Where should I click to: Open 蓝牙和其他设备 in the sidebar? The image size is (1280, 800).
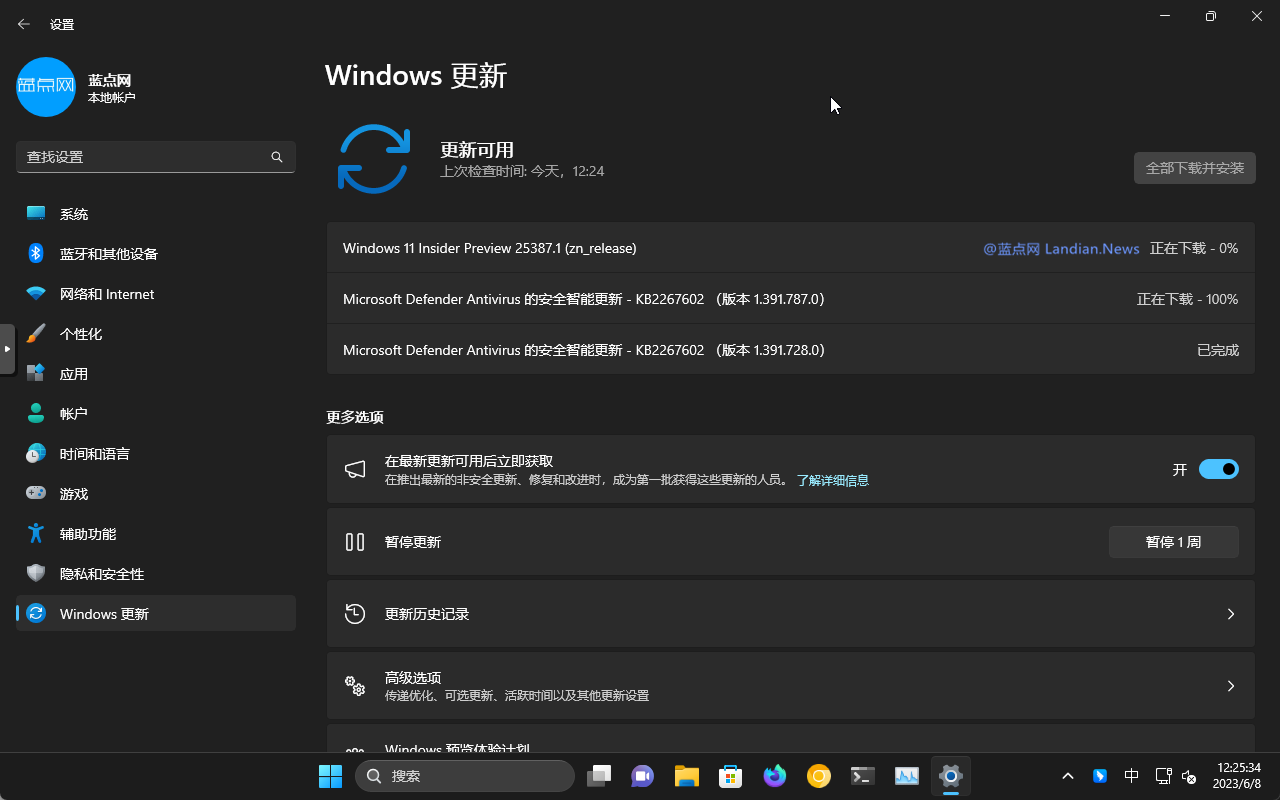(x=156, y=254)
